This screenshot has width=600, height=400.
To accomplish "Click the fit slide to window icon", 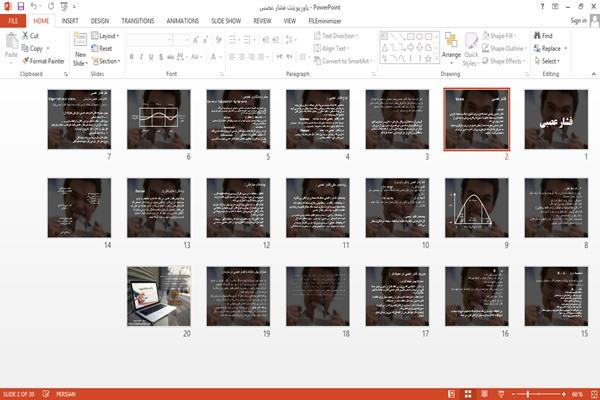I will [594, 394].
